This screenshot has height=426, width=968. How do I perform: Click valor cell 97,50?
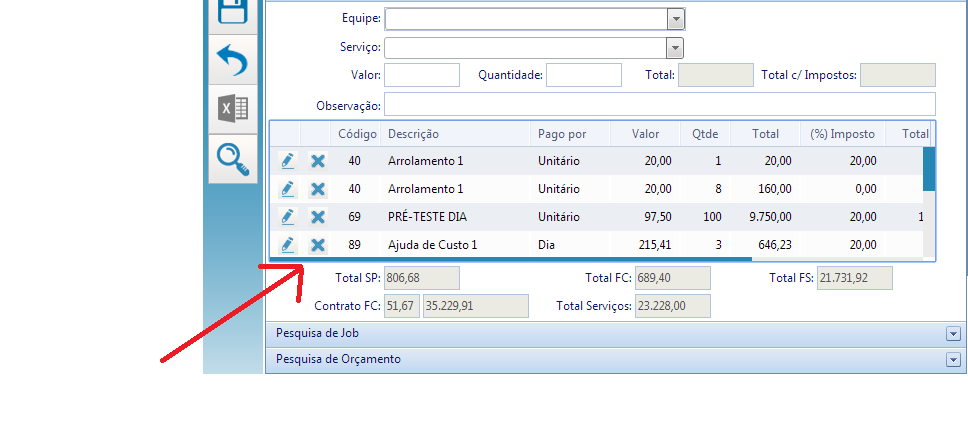point(657,217)
